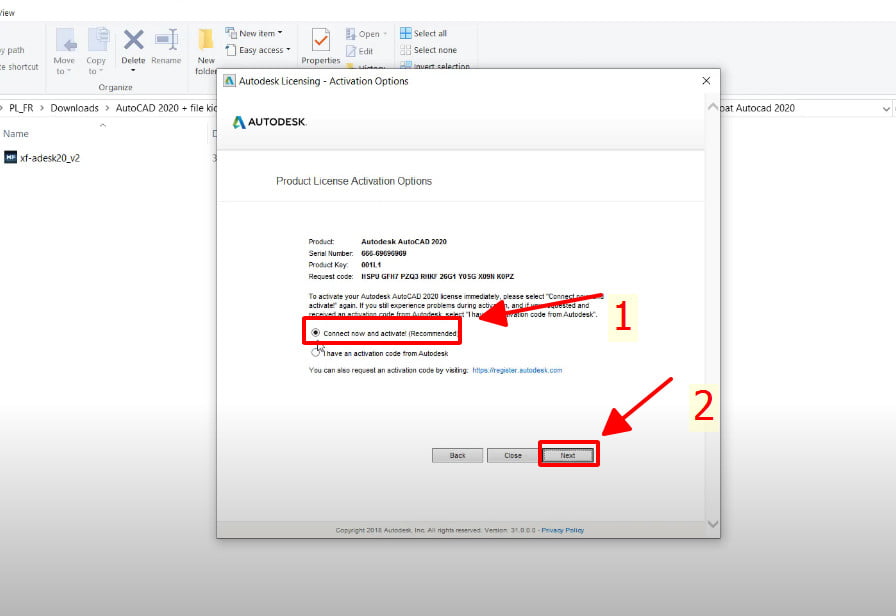Screen dimensions: 896x616
Task: Go Back in the activation dialog
Action: coord(457,455)
